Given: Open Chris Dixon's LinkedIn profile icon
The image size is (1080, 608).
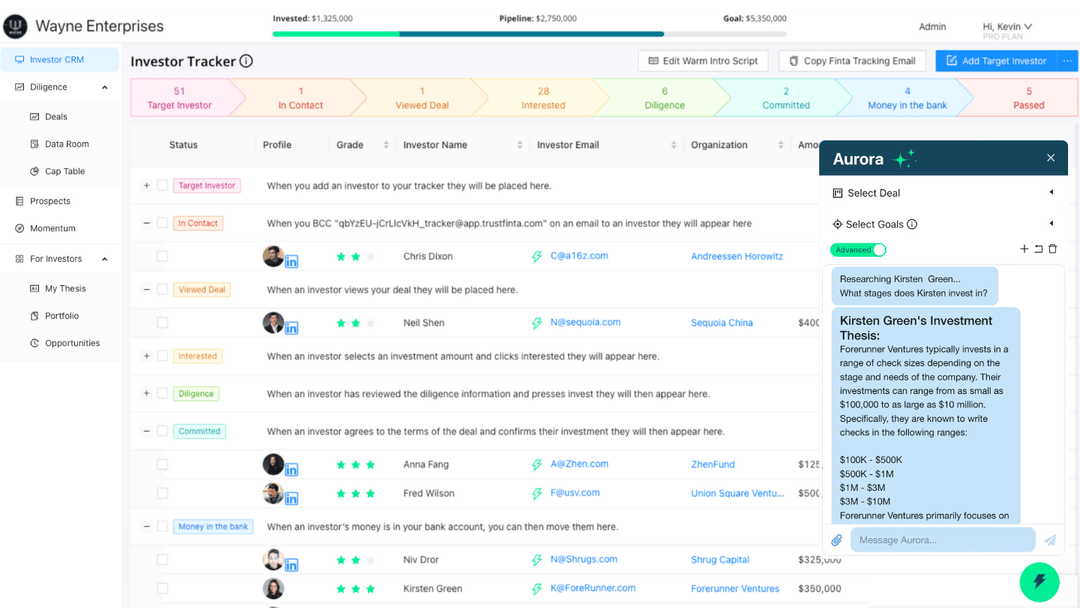Looking at the screenshot, I should click(x=291, y=262).
